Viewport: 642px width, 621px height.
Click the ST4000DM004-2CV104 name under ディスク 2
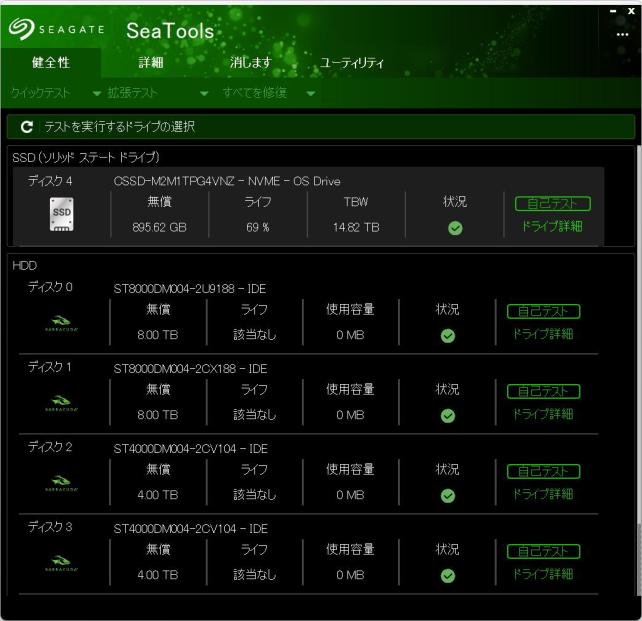click(190, 449)
